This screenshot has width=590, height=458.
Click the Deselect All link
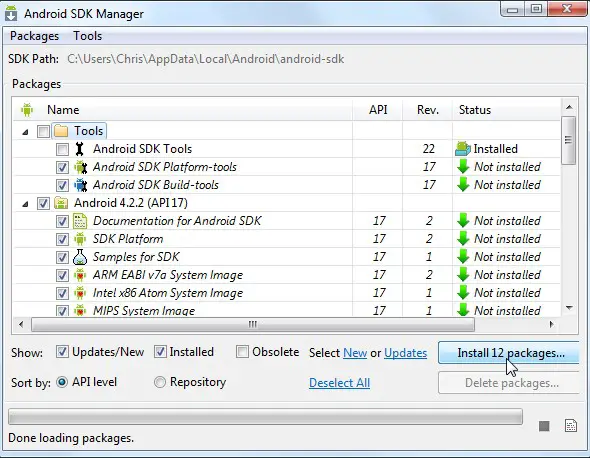[339, 383]
